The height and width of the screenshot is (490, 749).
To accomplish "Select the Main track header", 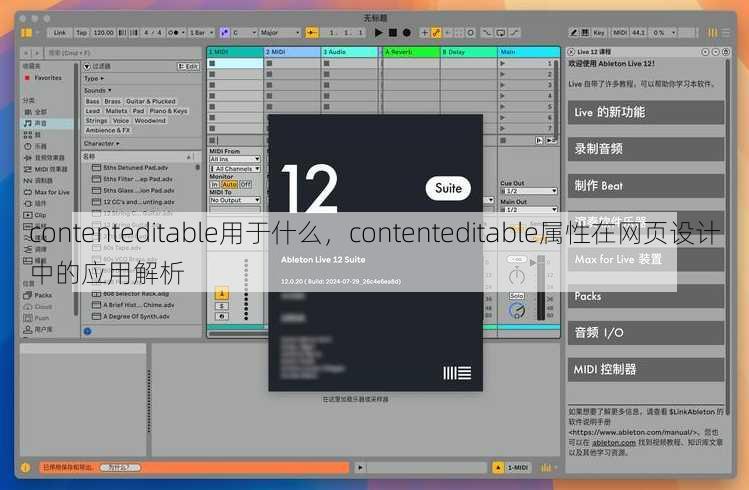I will click(x=529, y=52).
